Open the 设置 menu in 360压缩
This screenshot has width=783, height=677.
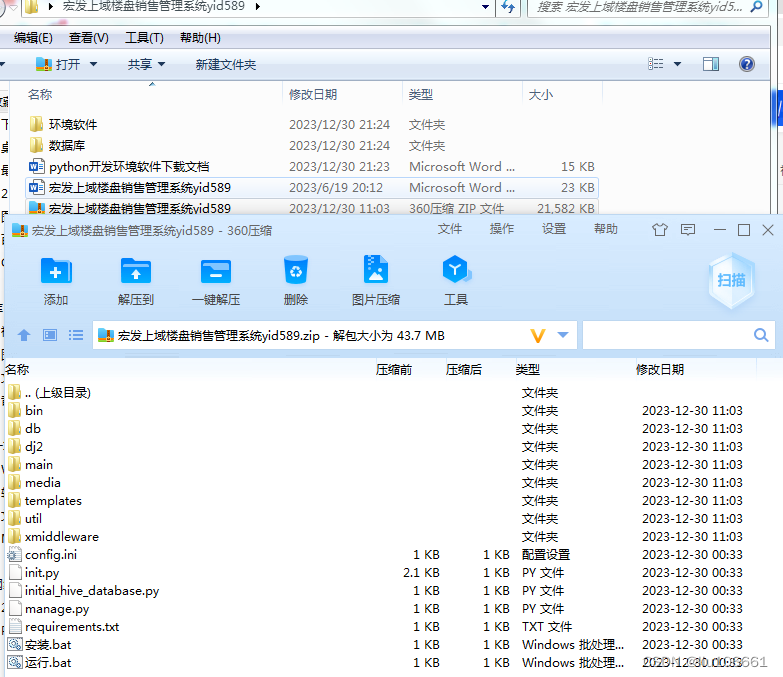coord(554,229)
